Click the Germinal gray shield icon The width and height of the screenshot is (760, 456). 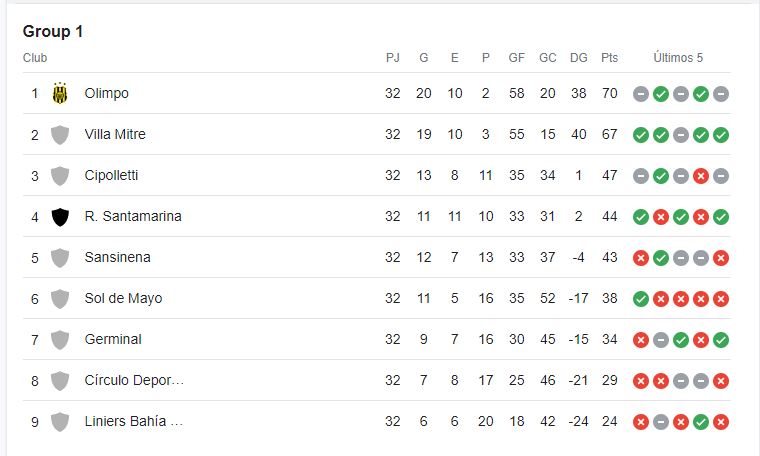point(60,340)
